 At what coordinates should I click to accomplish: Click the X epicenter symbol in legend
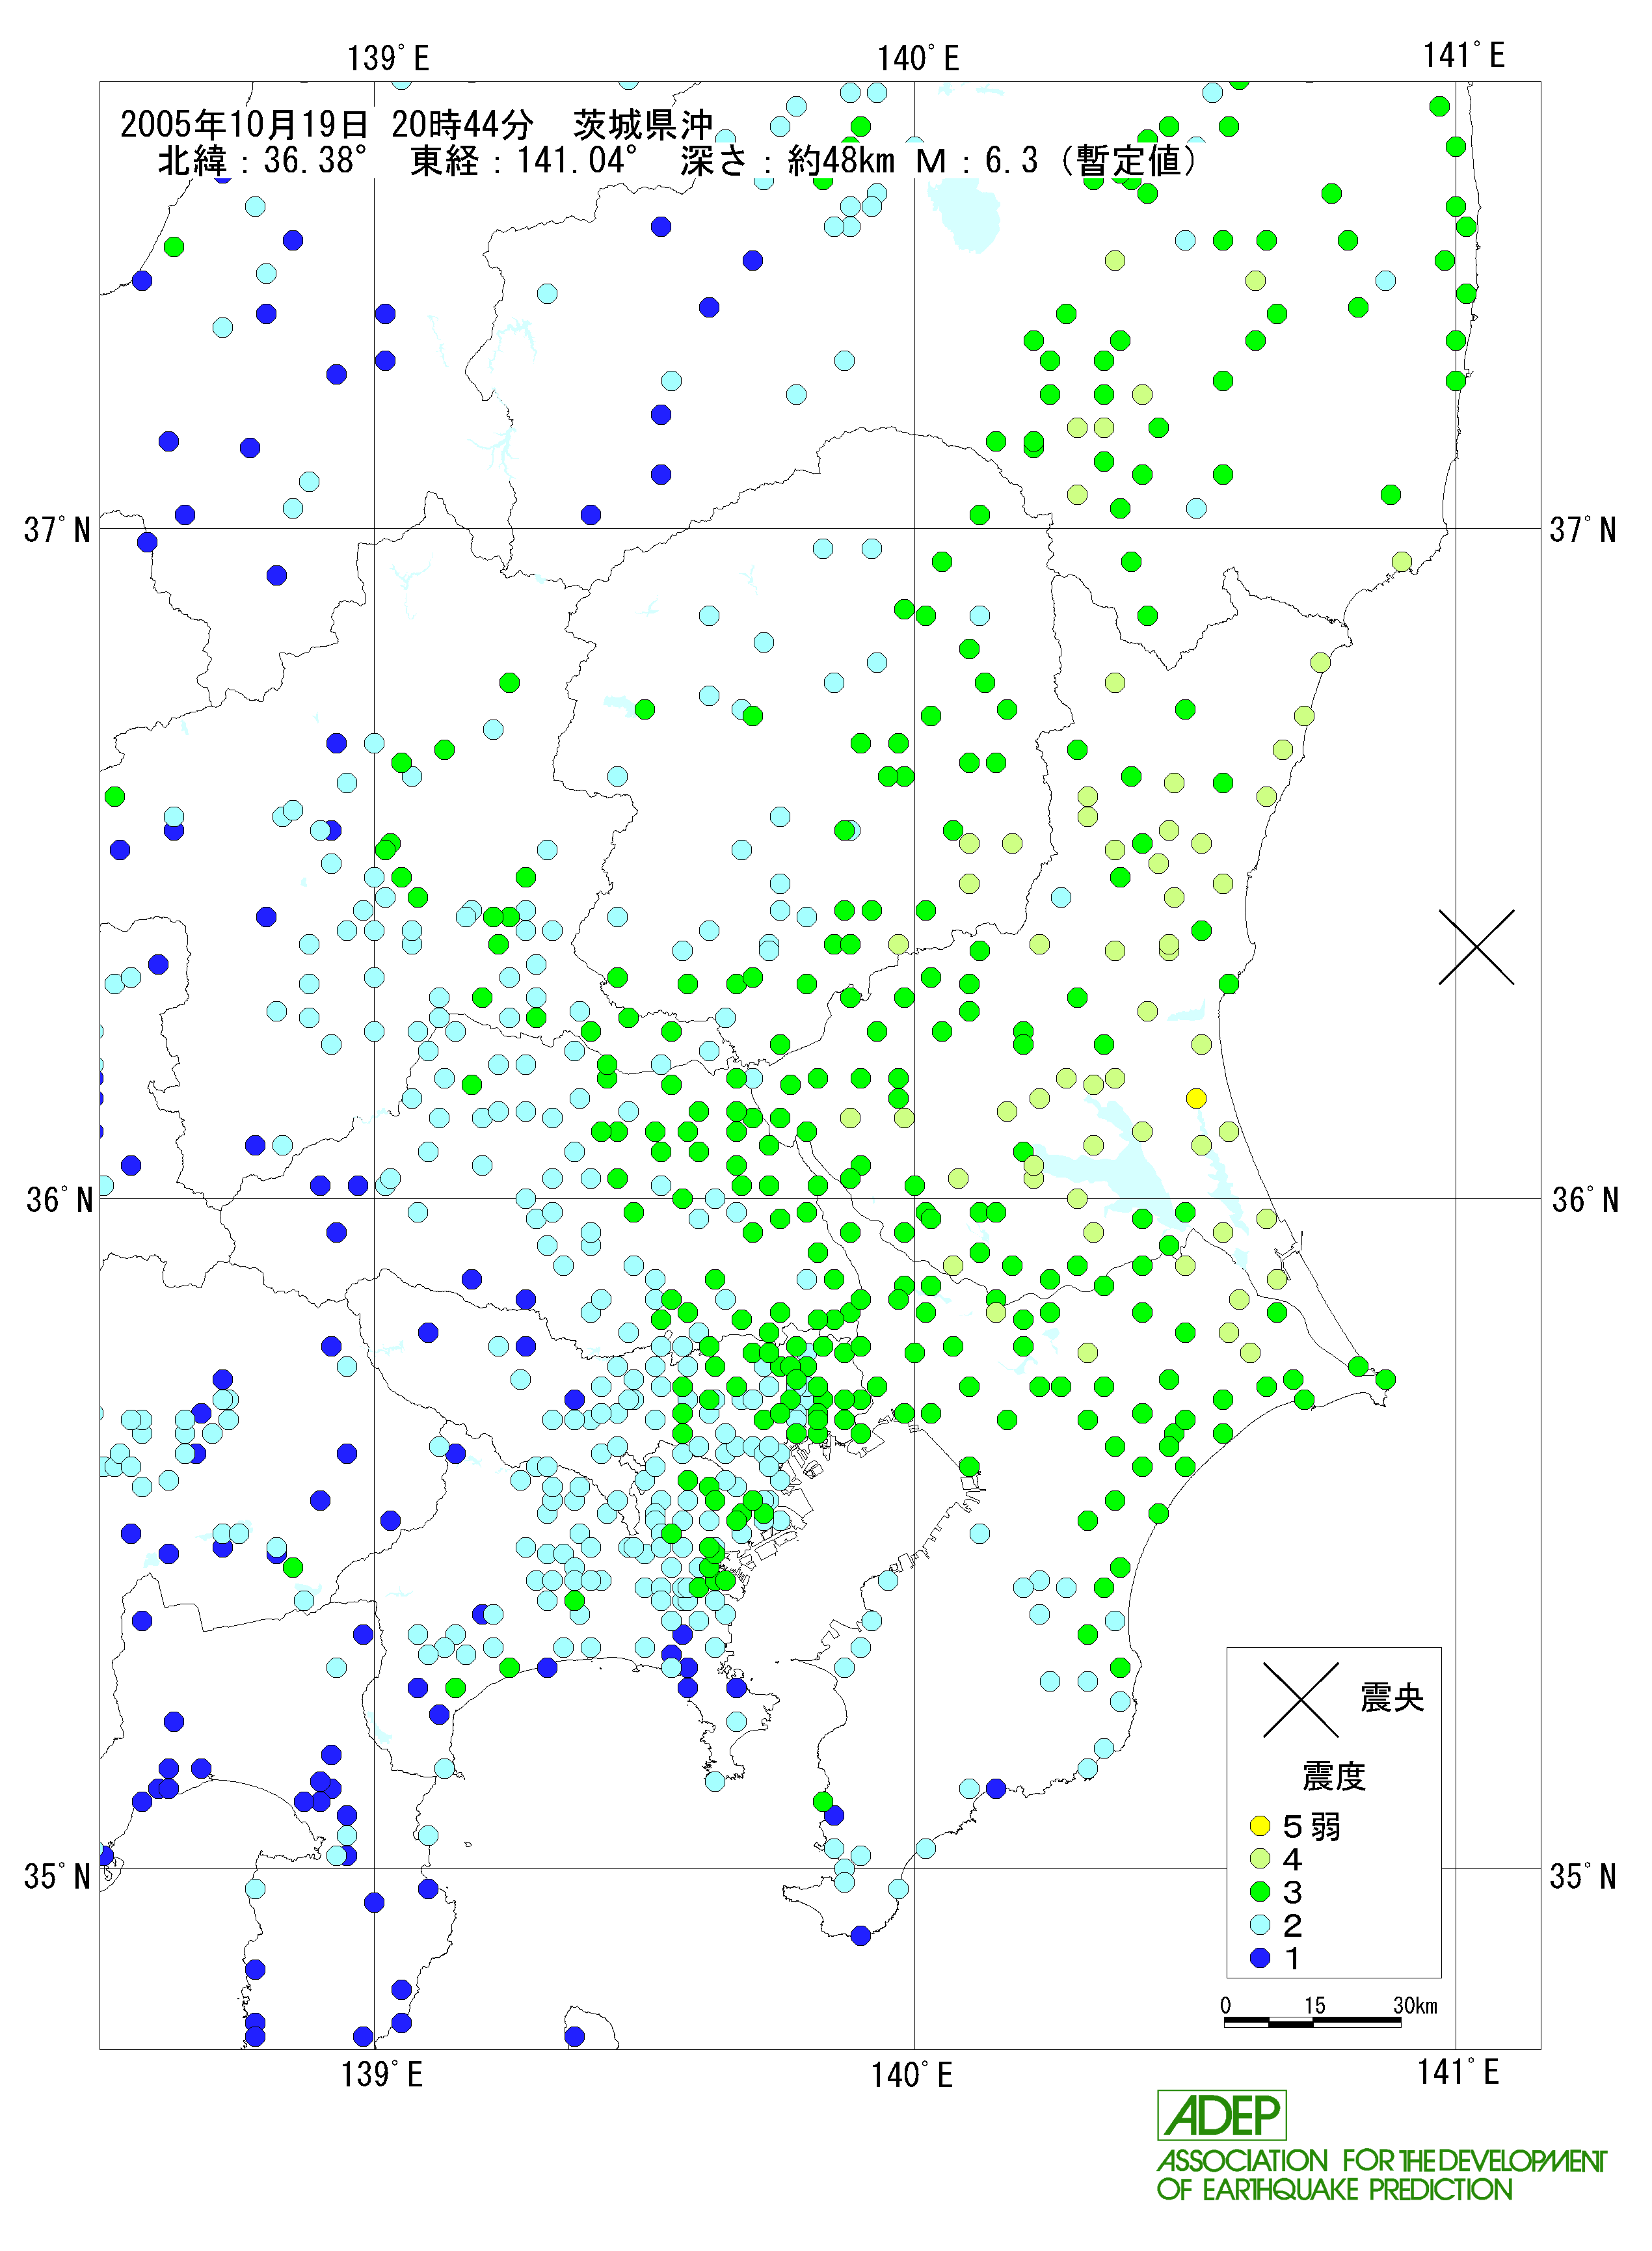(1300, 1700)
